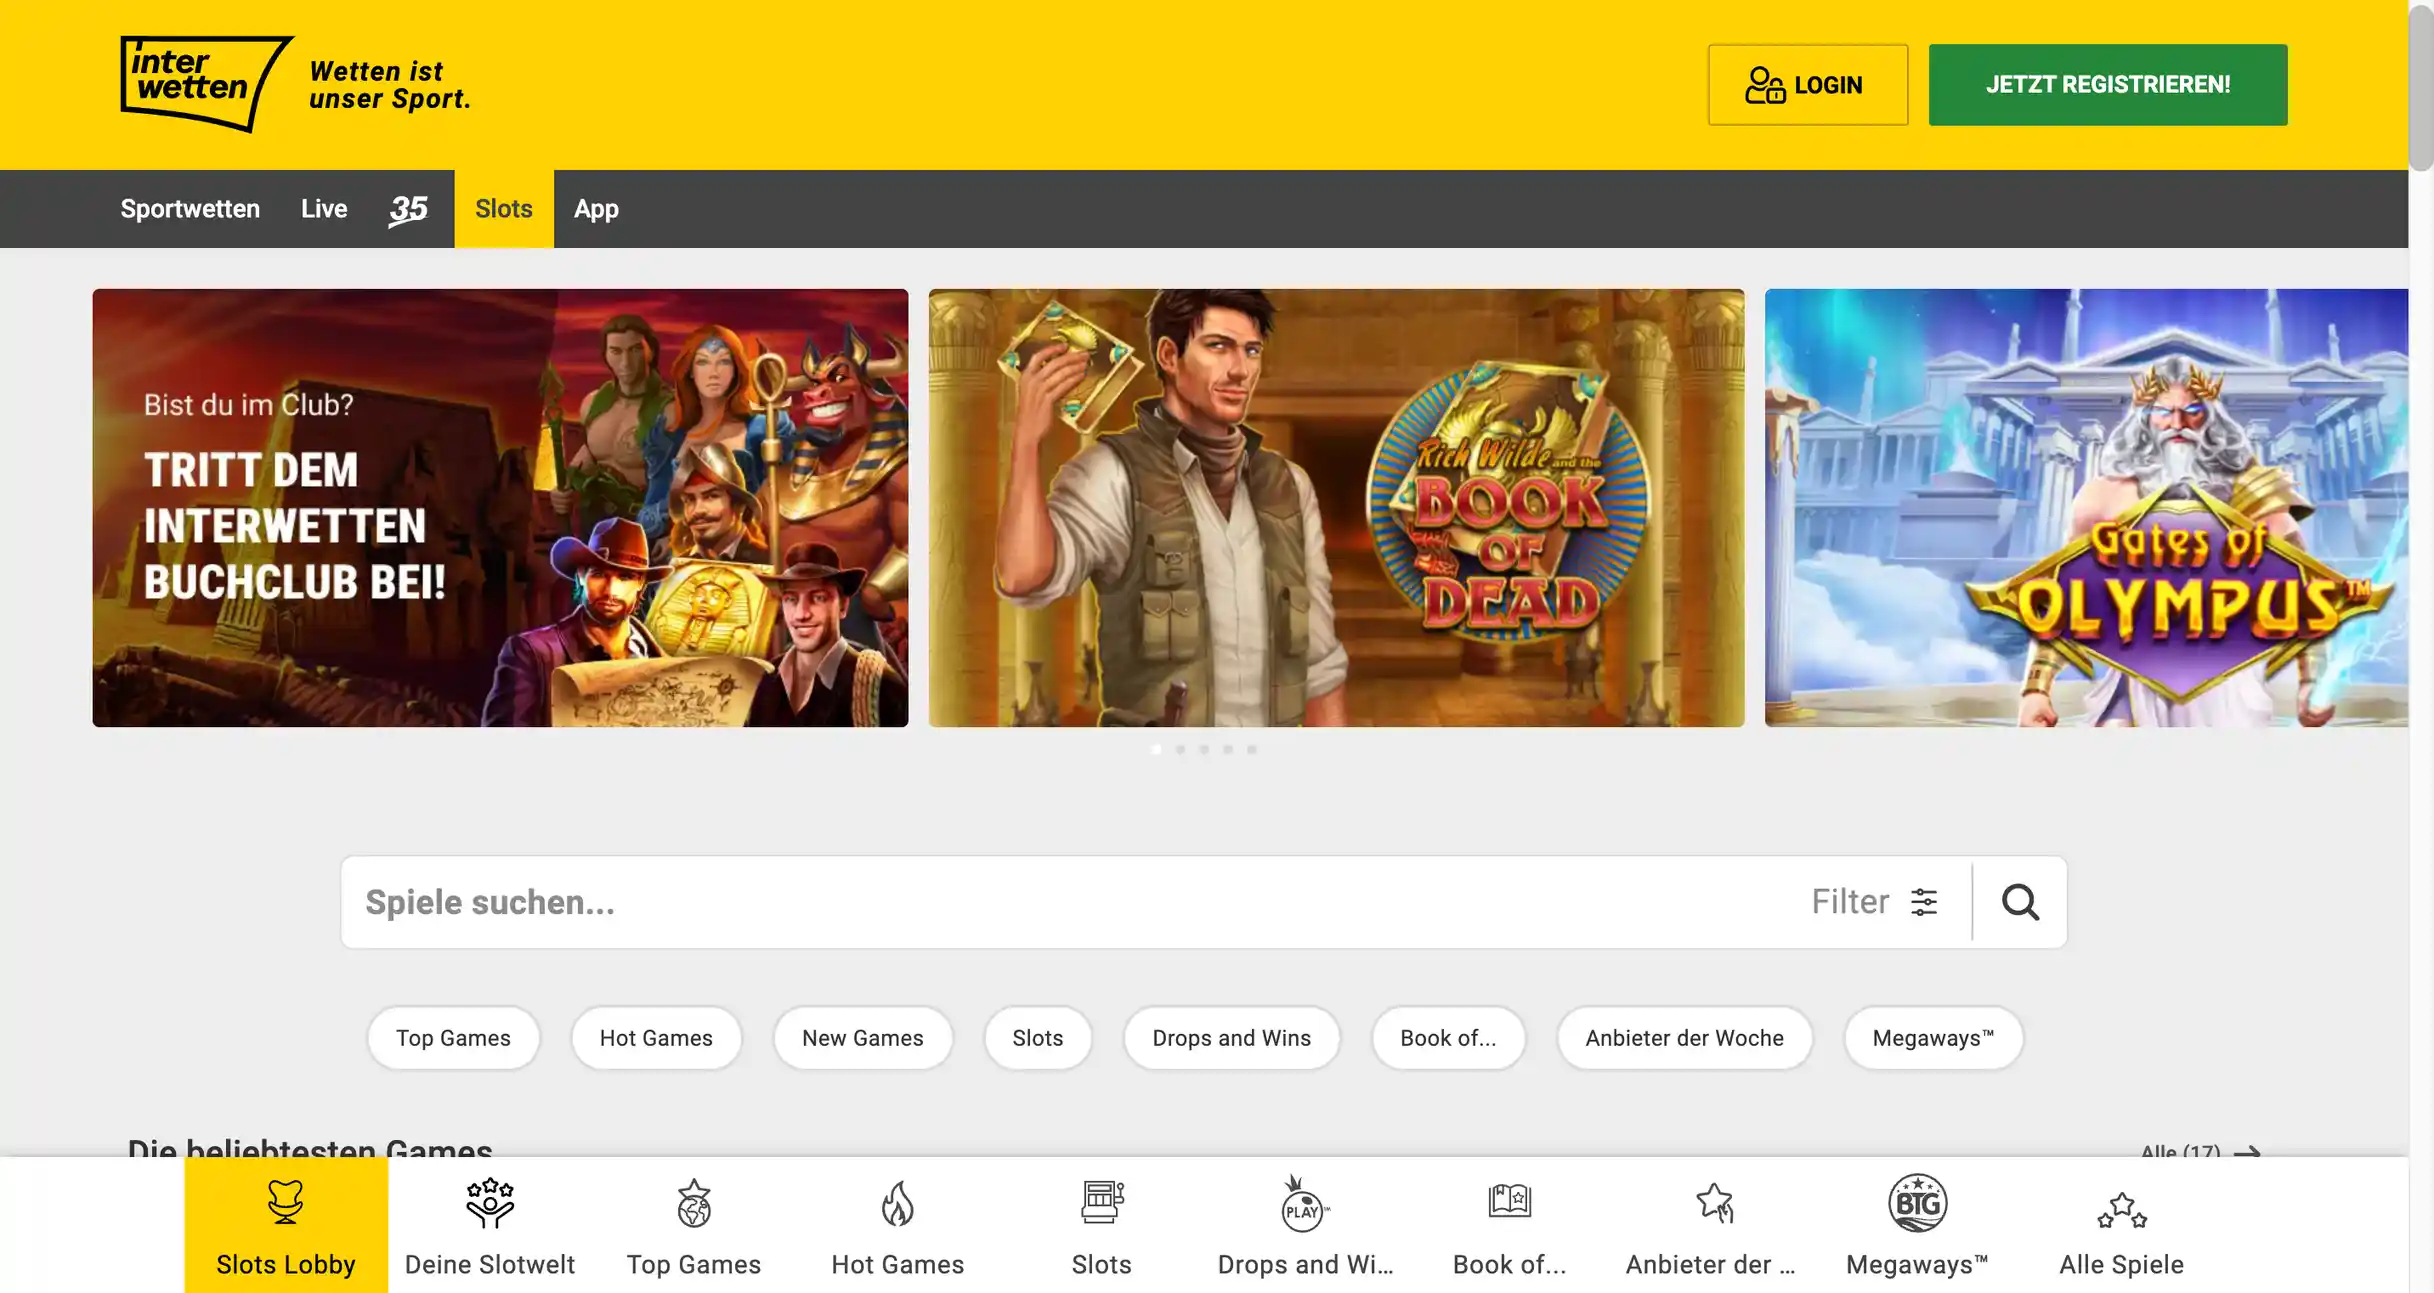The width and height of the screenshot is (2434, 1293).
Task: Open the Interwetten Buchclub banner
Action: [500, 508]
